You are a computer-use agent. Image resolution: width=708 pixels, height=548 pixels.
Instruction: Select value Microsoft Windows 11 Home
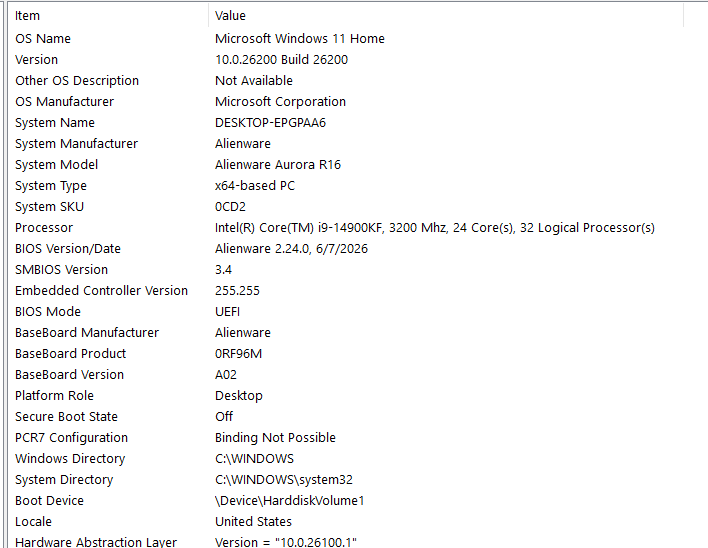coord(300,39)
